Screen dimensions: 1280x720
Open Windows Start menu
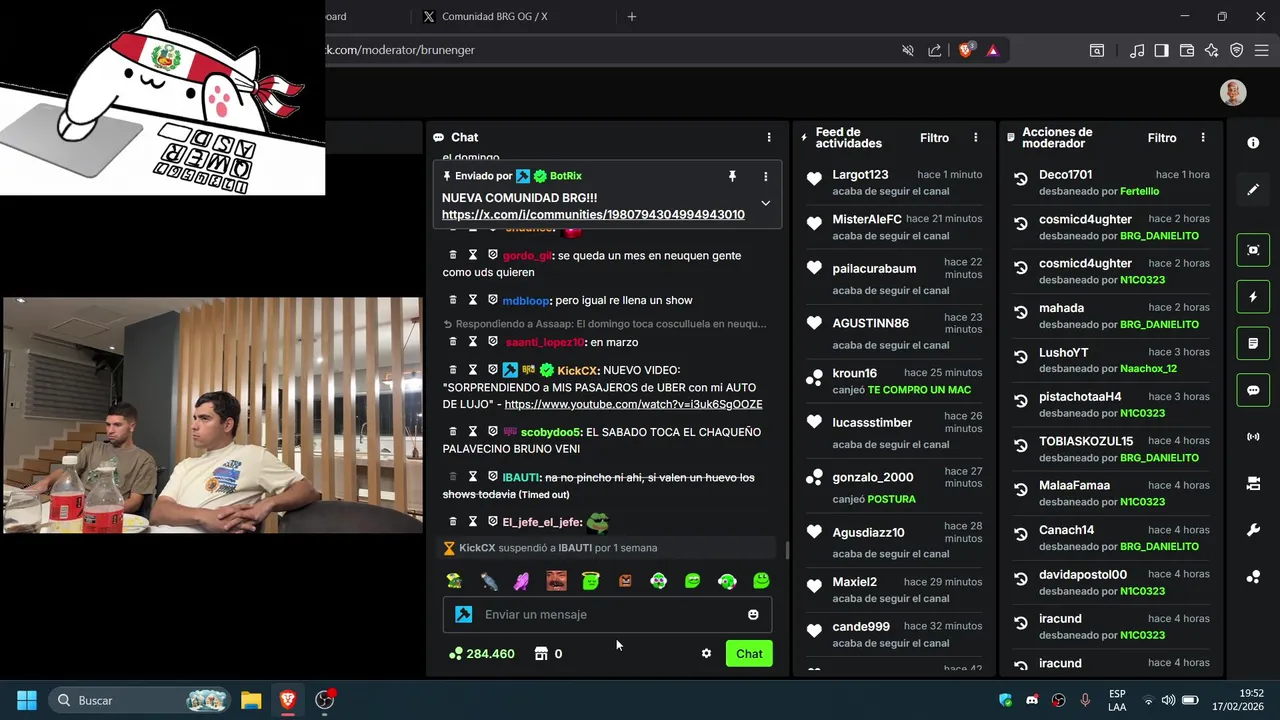pyautogui.click(x=27, y=700)
